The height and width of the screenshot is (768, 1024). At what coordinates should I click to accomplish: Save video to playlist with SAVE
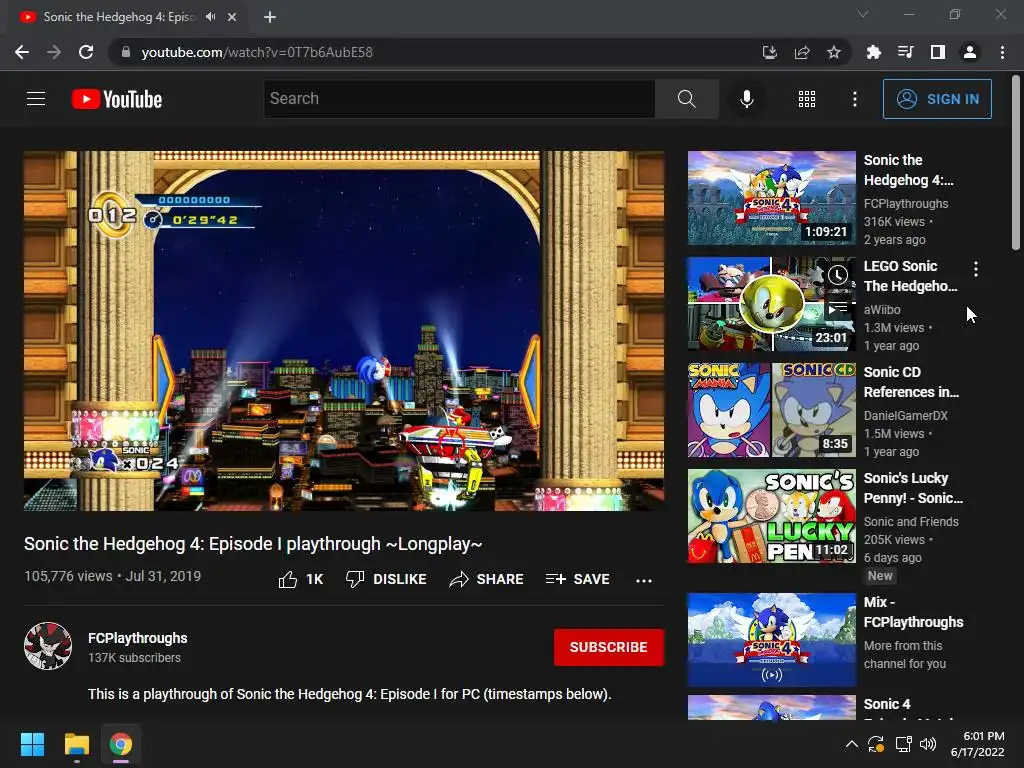pyautogui.click(x=578, y=579)
